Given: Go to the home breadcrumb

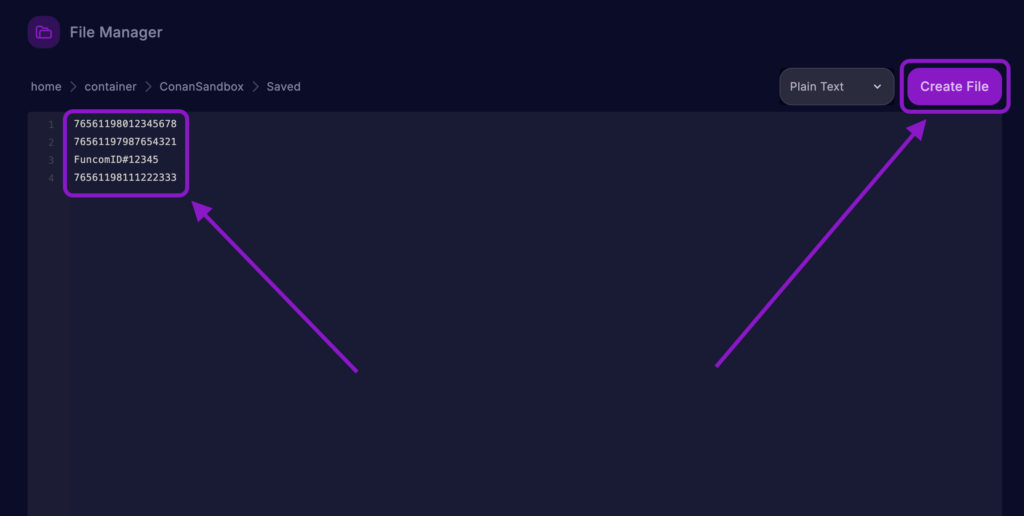Looking at the screenshot, I should (46, 86).
